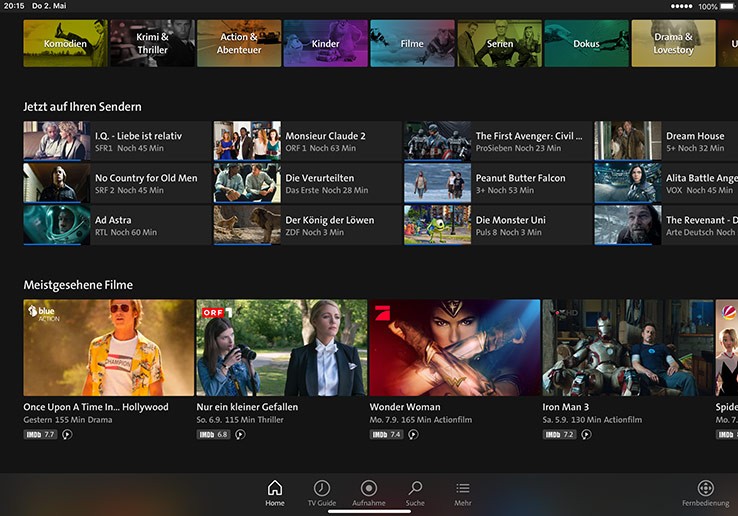This screenshot has height=516, width=738.
Task: Click 'Das Erste Noch 28 Min' text
Action: click(327, 190)
